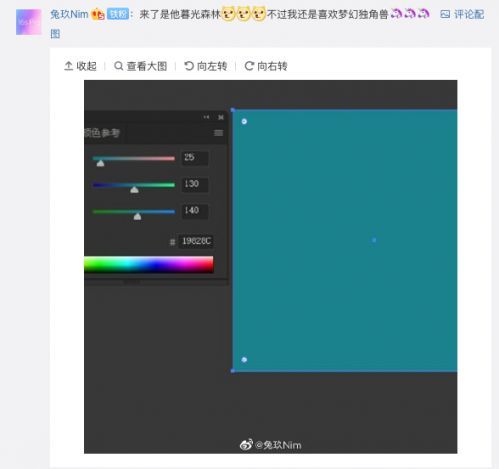Viewport: 499px width, 469px height.
Task: Click the blue value field showing 140
Action: [x=195, y=211]
